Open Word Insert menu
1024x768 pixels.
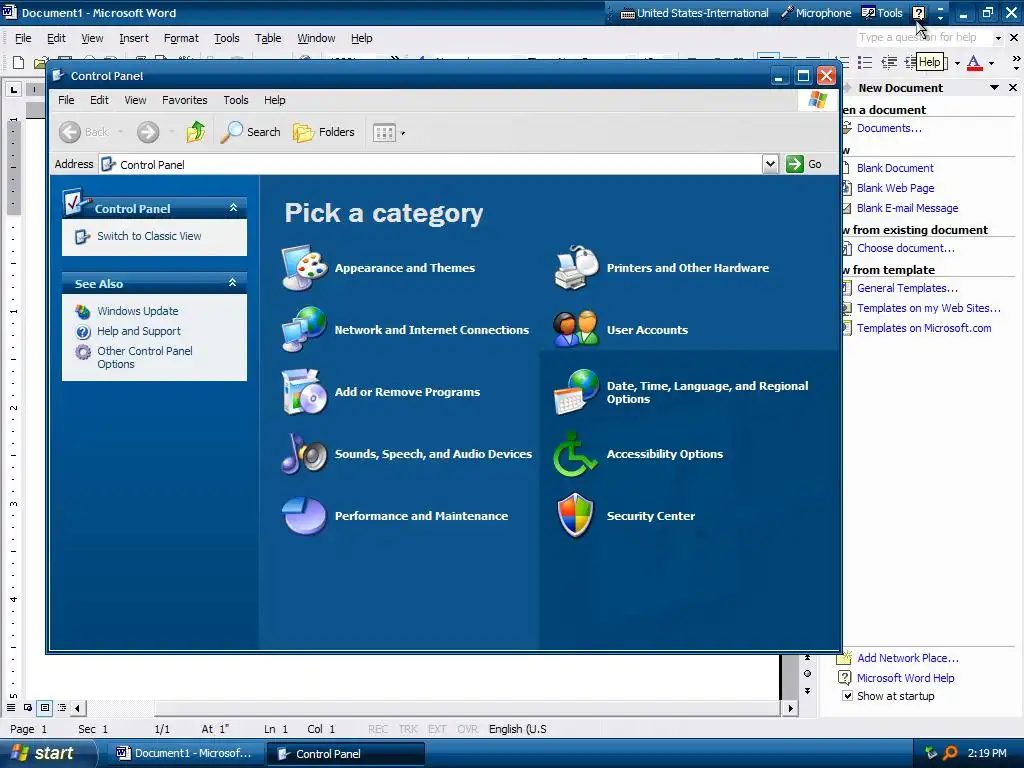point(134,39)
